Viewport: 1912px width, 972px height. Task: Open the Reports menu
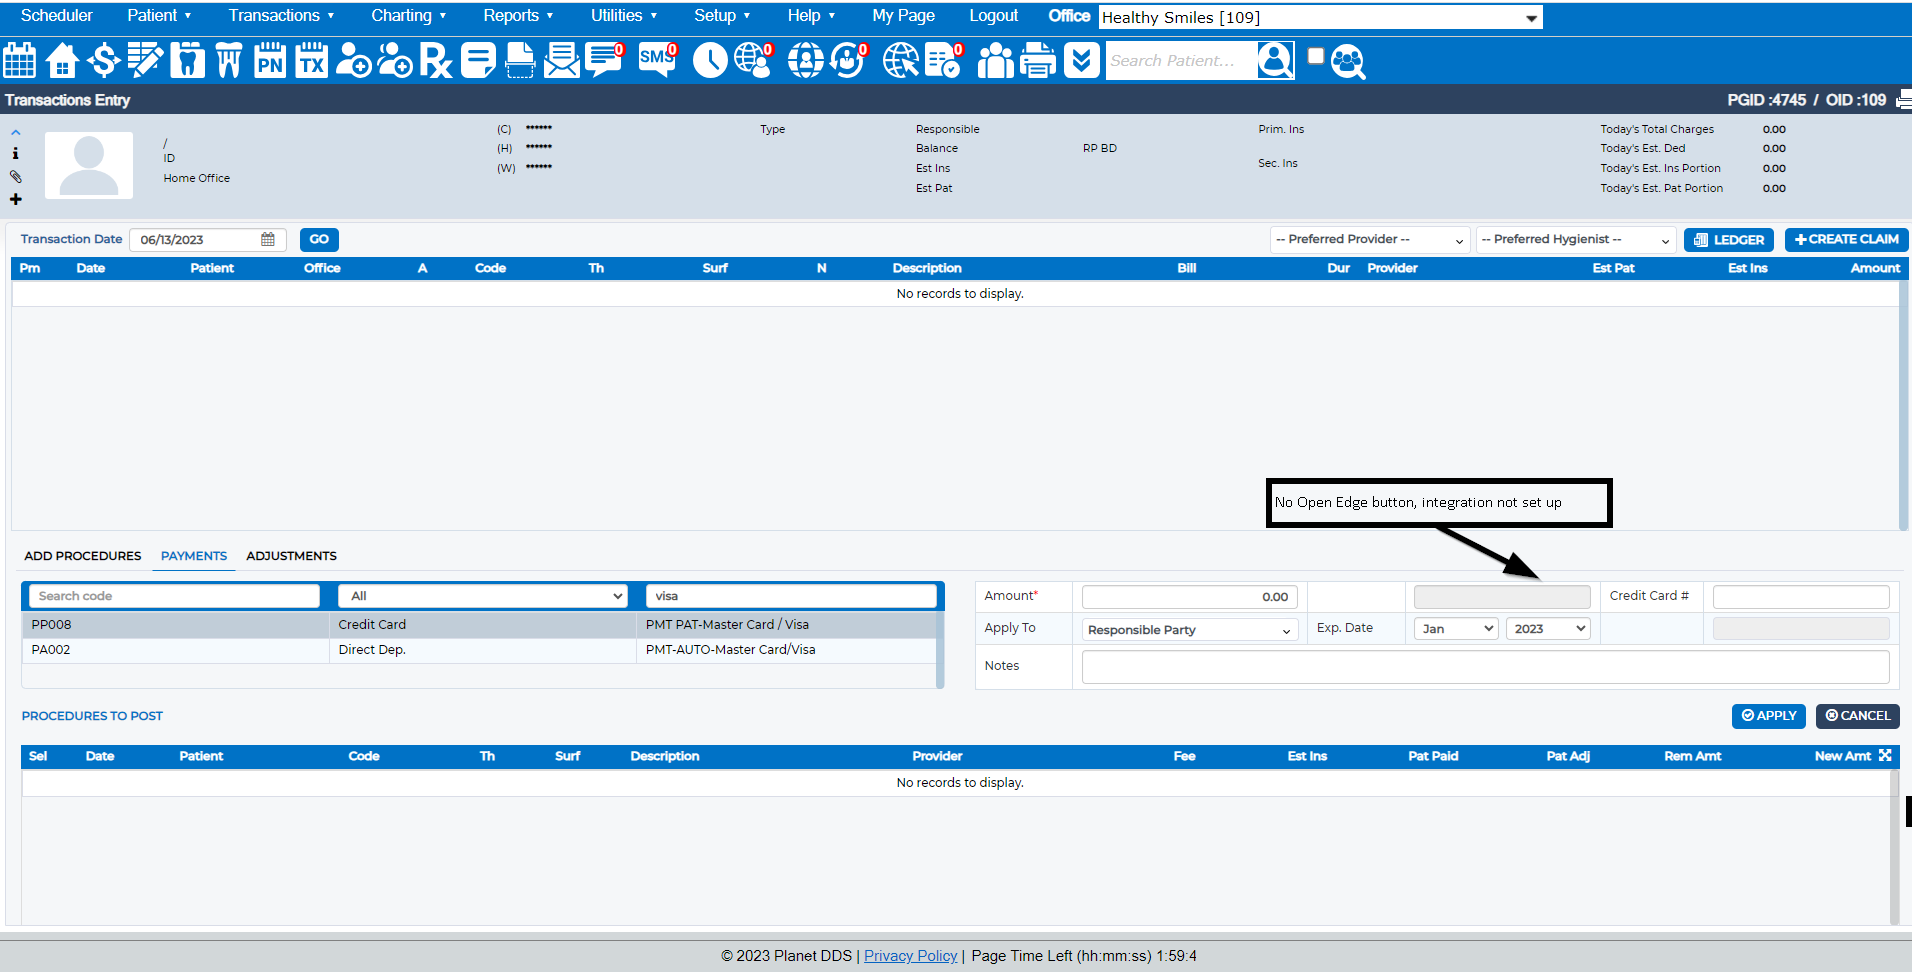pyautogui.click(x=518, y=16)
